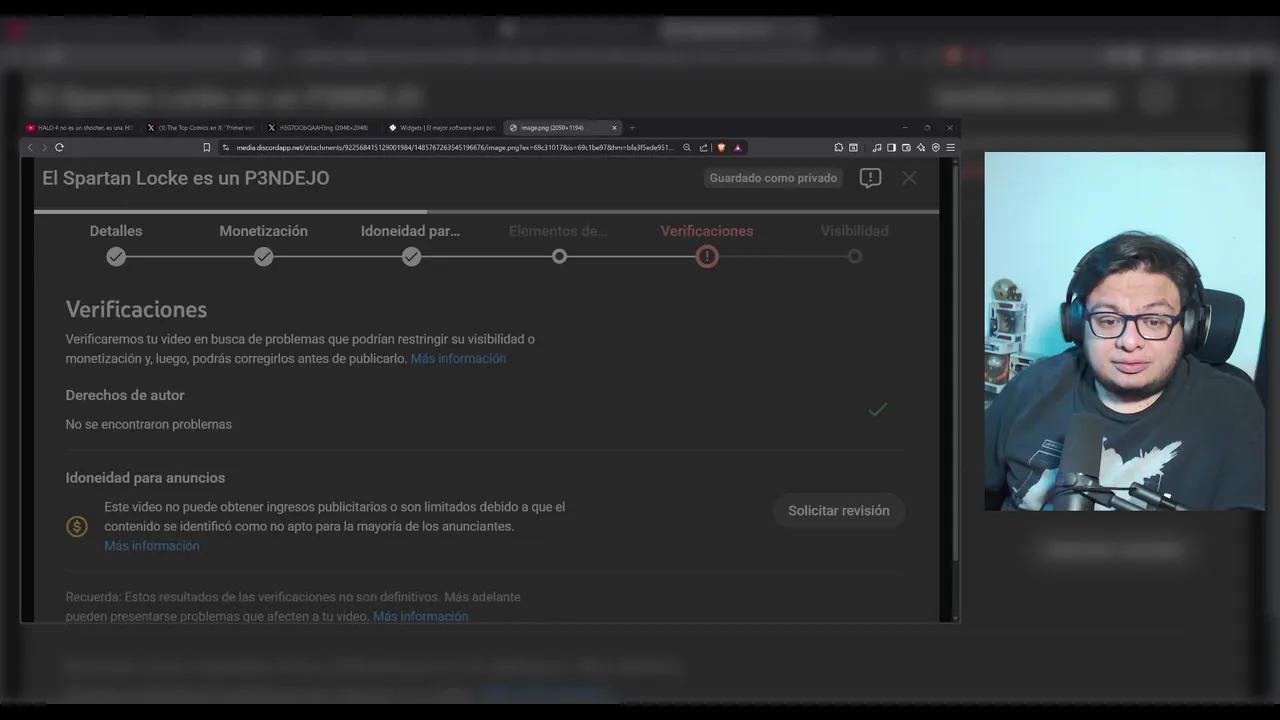1280x720 pixels.
Task: Share this page via the share icon
Action: pyautogui.click(x=704, y=147)
